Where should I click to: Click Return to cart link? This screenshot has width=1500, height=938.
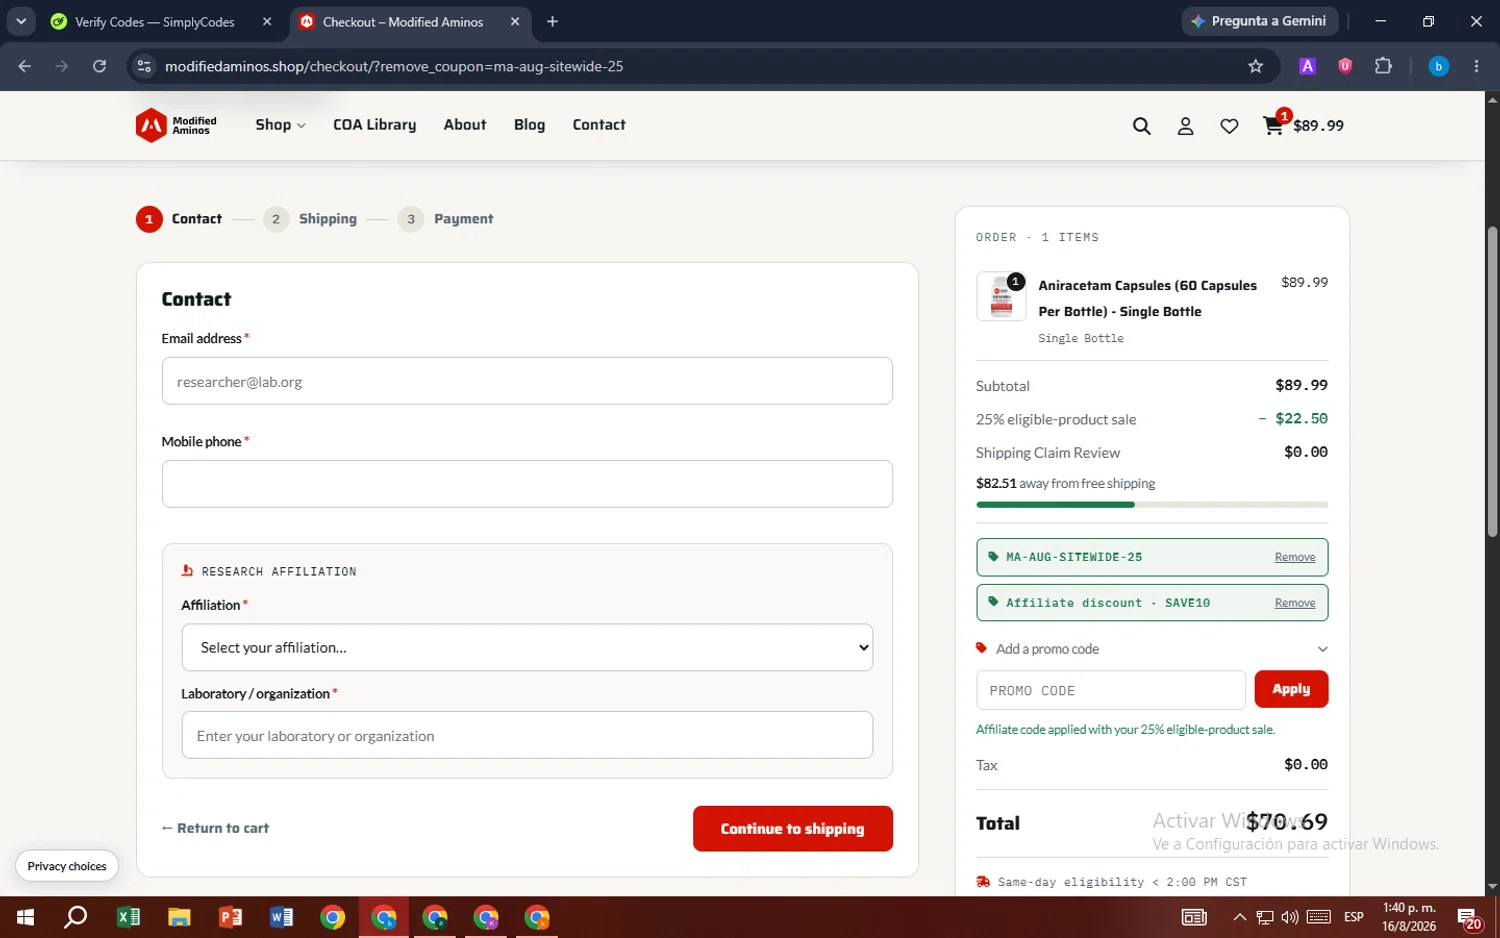pyautogui.click(x=215, y=828)
